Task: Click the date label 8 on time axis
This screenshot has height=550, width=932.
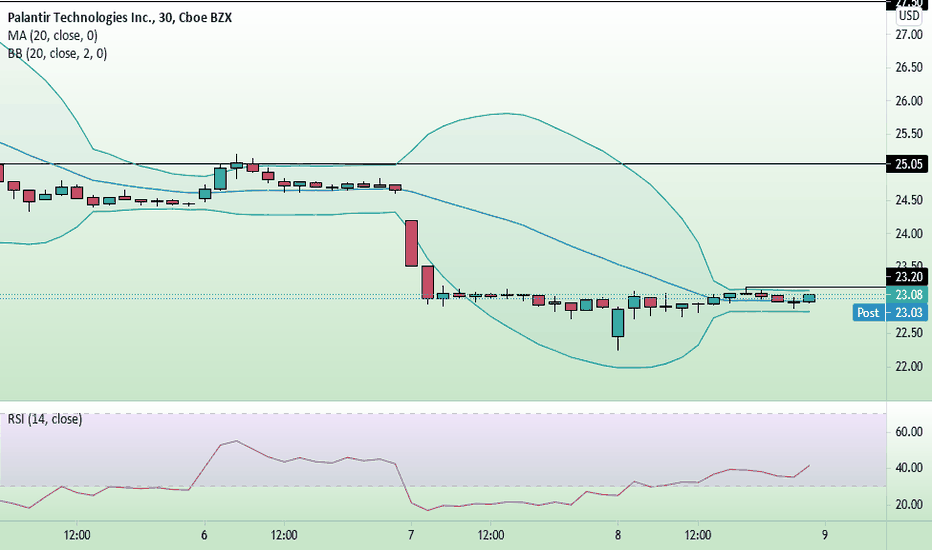Action: (618, 535)
